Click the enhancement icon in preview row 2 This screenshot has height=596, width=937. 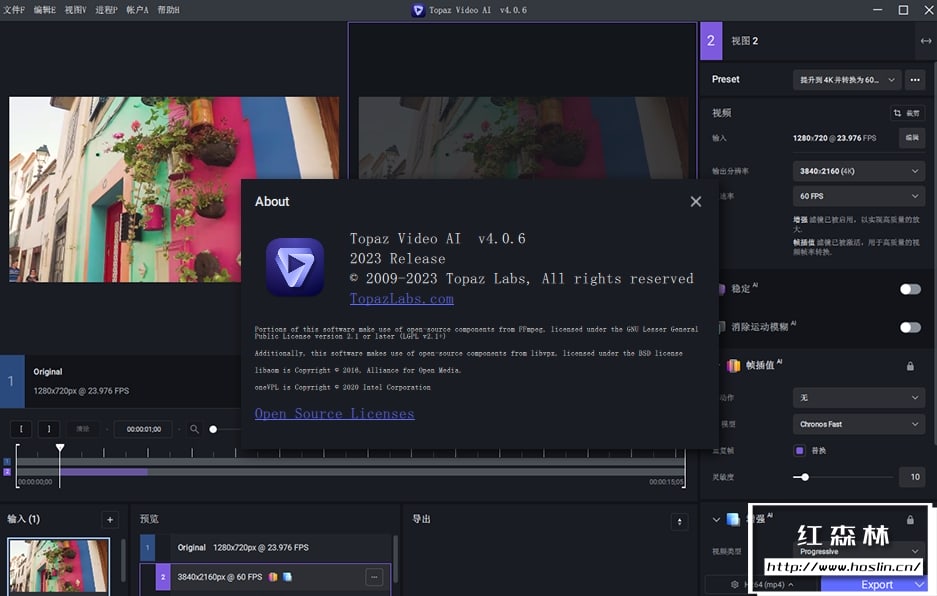pyautogui.click(x=287, y=577)
